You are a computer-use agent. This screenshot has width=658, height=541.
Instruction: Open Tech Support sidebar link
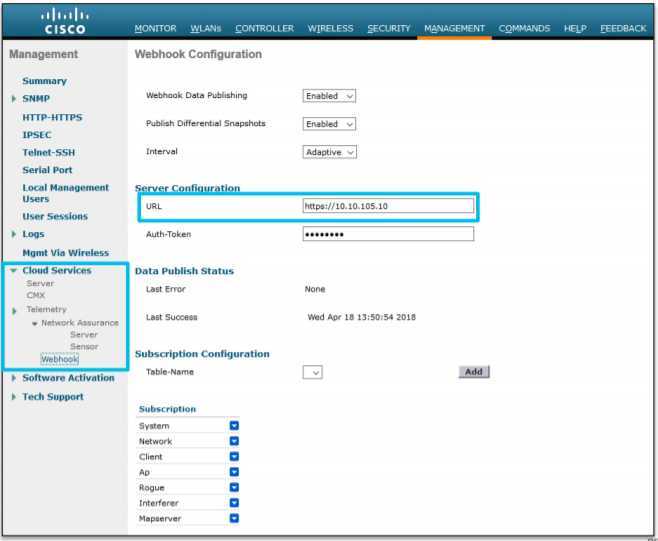click(53, 397)
